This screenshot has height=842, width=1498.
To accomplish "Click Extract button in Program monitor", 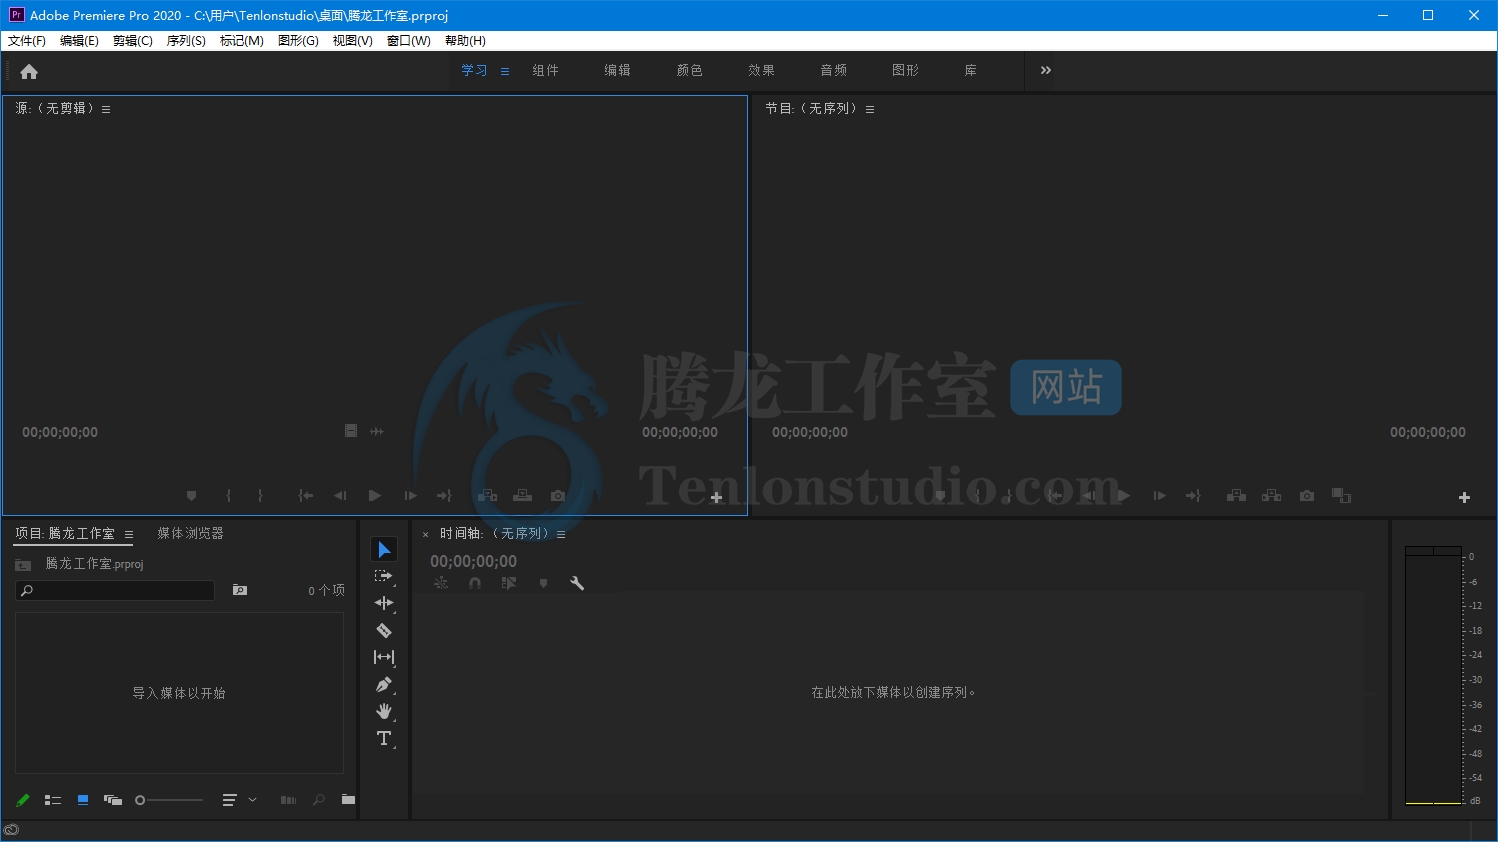I will (1272, 496).
